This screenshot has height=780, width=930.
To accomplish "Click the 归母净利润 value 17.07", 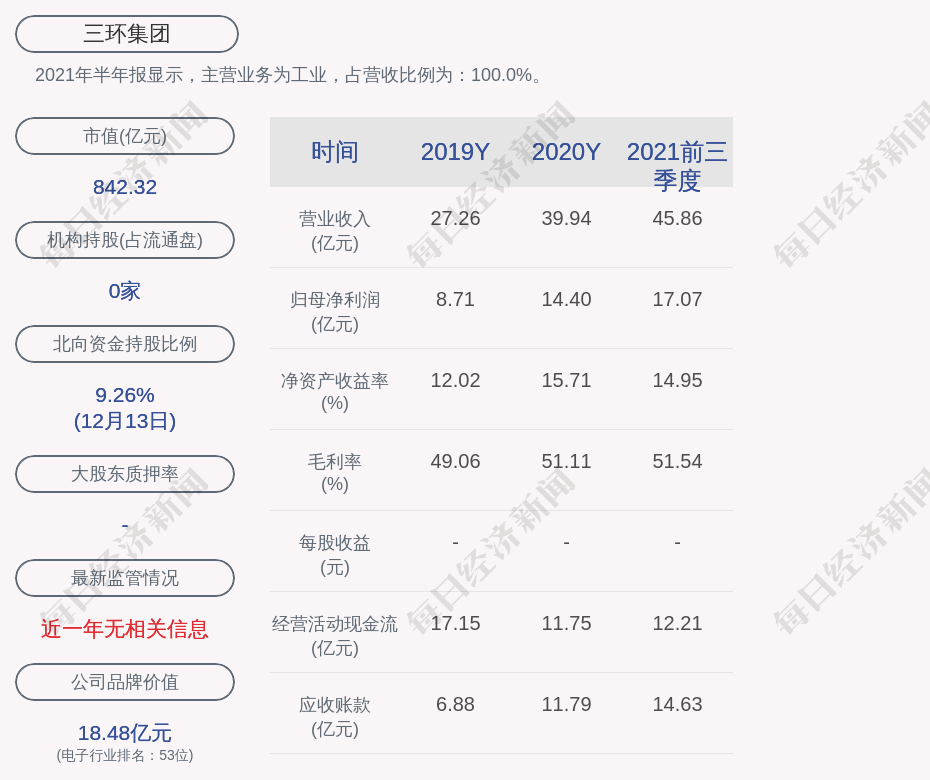I will click(677, 299).
